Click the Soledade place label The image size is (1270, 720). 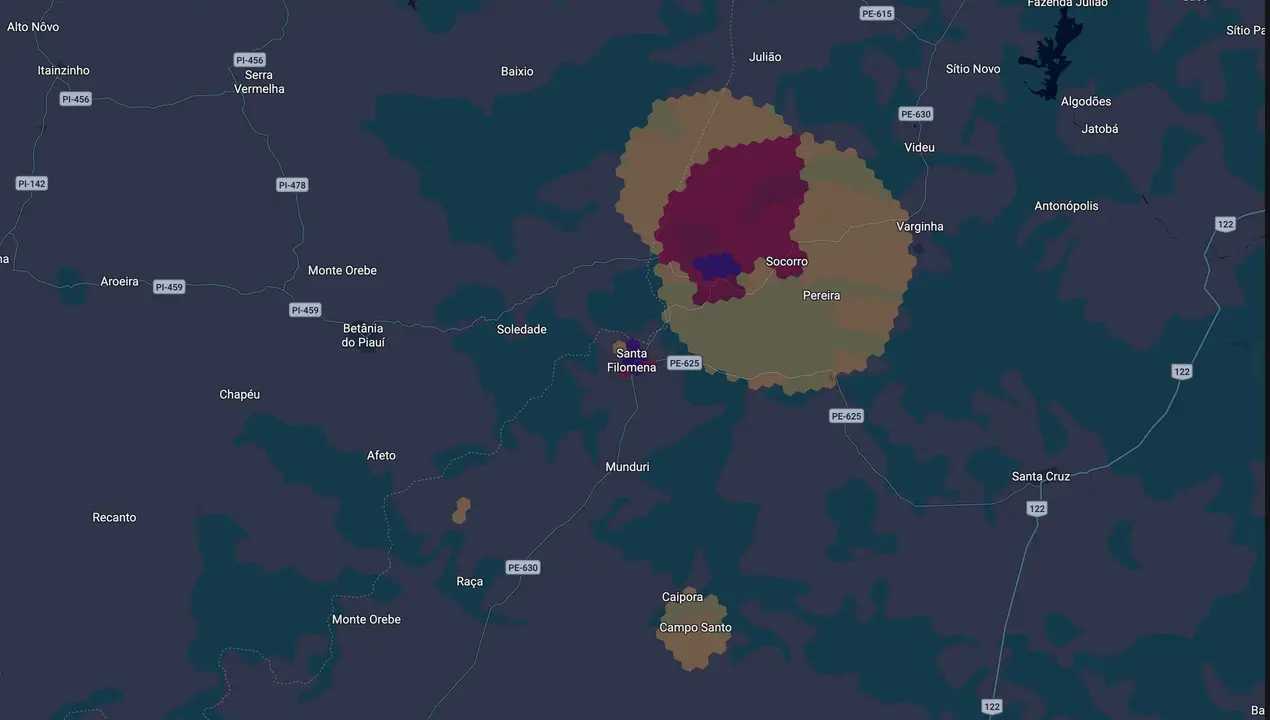point(522,330)
